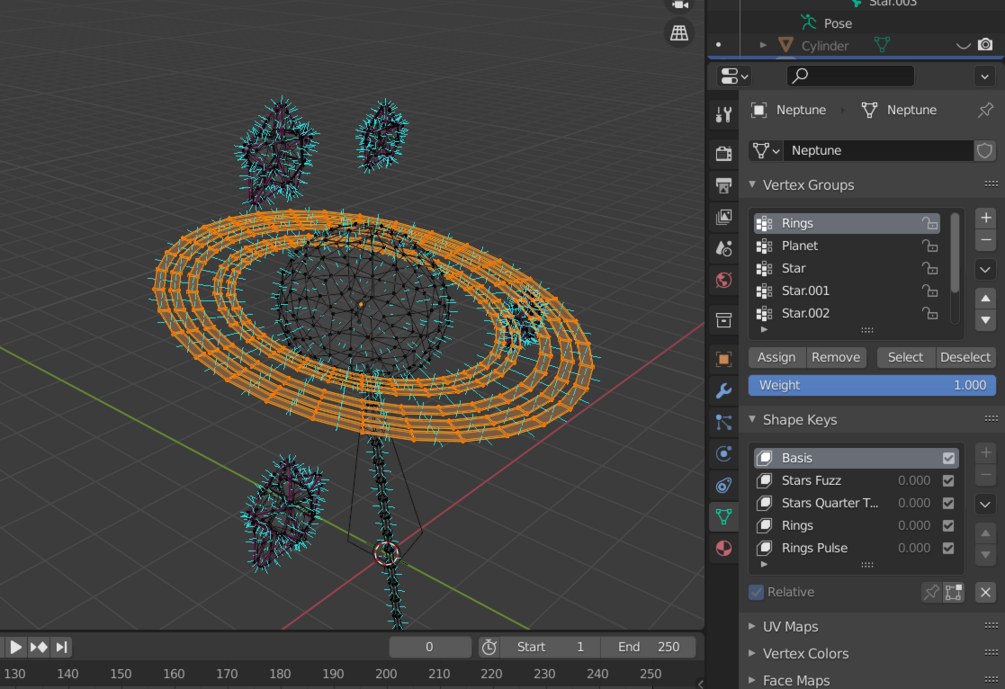This screenshot has width=1005, height=689.
Task: Open the View Layer properties tab
Action: pyautogui.click(x=724, y=217)
